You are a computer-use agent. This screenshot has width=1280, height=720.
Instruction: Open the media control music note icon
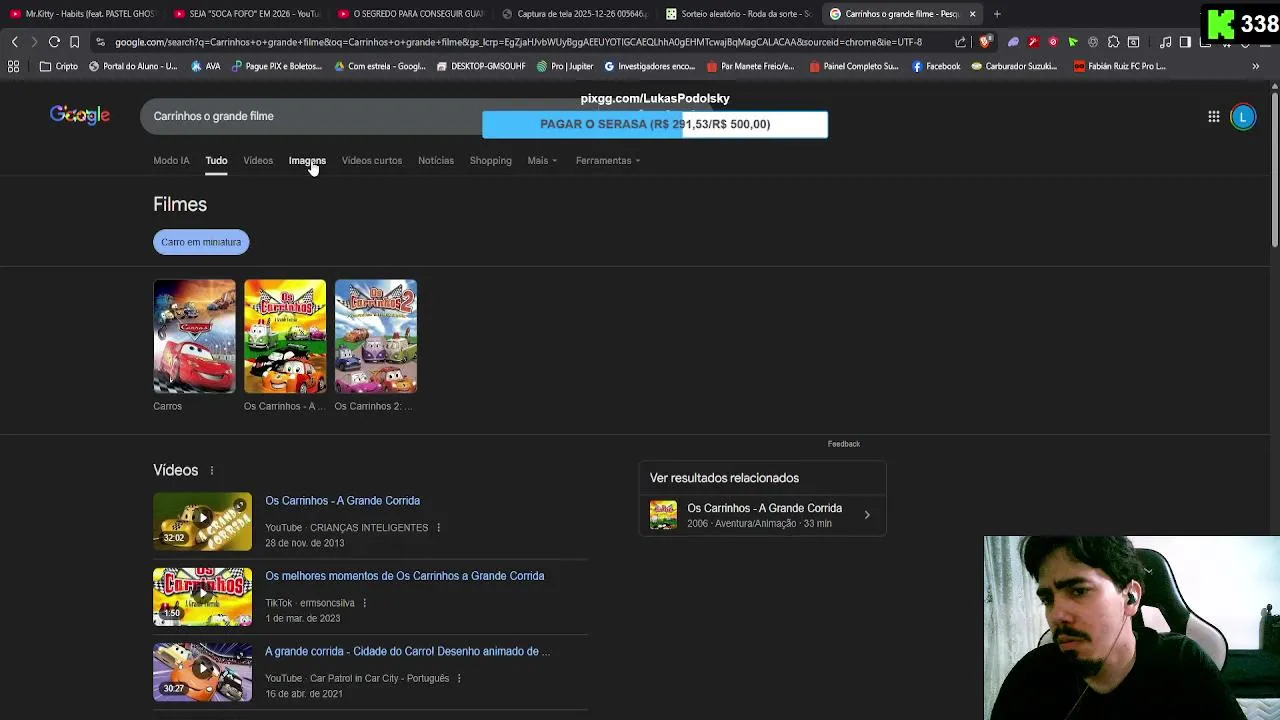(1165, 42)
